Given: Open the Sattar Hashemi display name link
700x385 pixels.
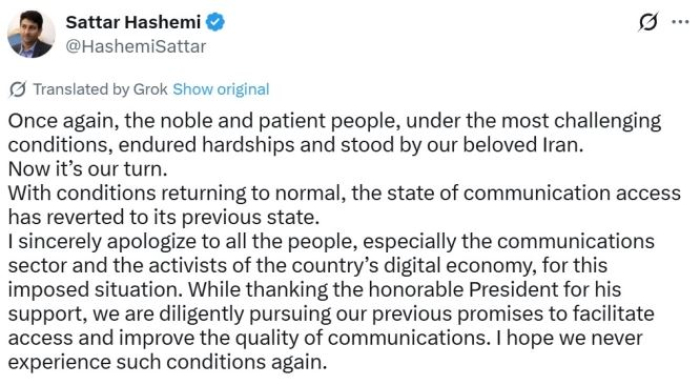Looking at the screenshot, I should [x=133, y=22].
